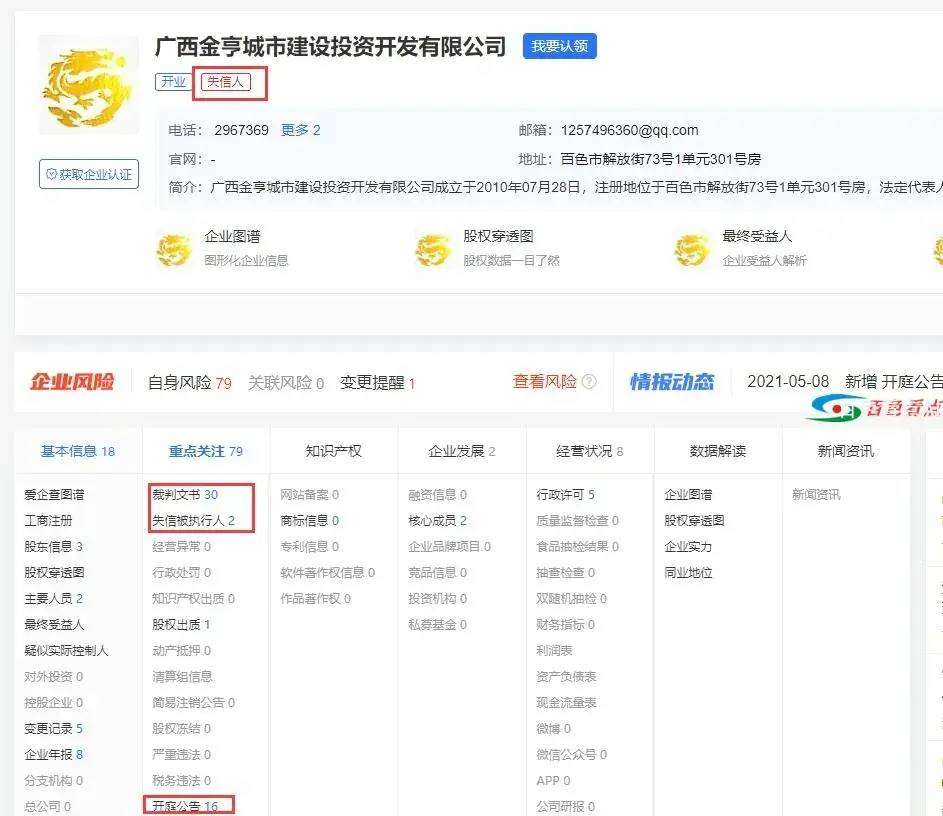The height and width of the screenshot is (816, 943).
Task: Open 股东信息 3 entry
Action: tap(54, 547)
